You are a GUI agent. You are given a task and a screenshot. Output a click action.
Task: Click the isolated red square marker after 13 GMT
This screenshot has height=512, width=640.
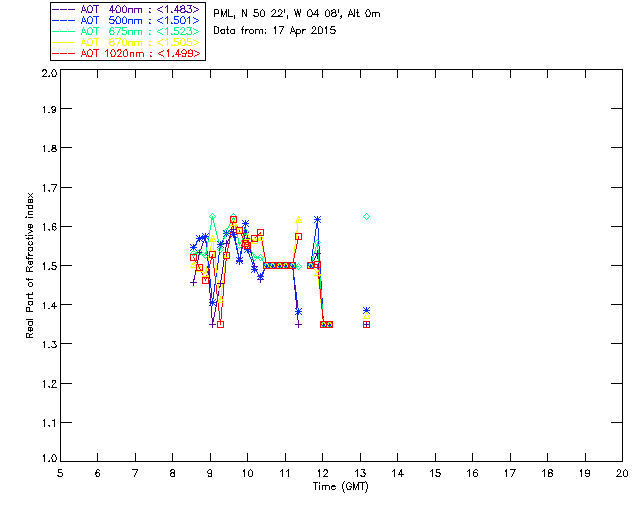point(367,325)
